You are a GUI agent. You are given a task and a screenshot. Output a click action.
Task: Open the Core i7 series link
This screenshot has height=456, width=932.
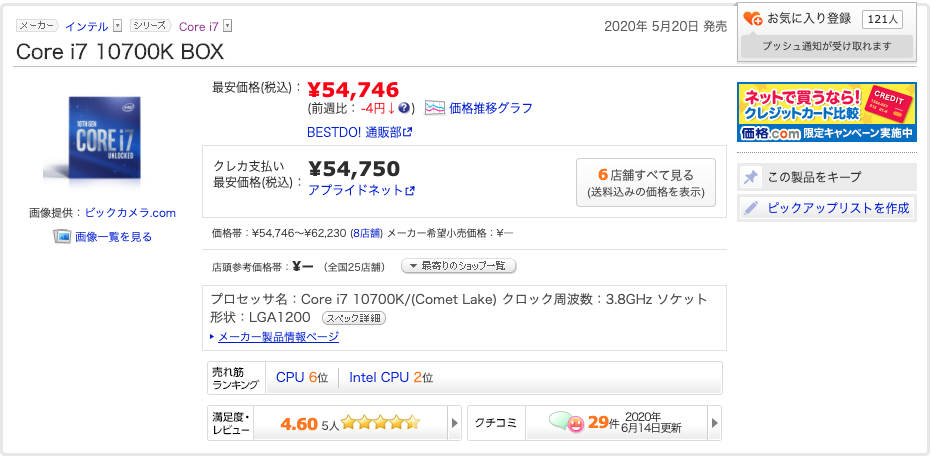coord(199,26)
